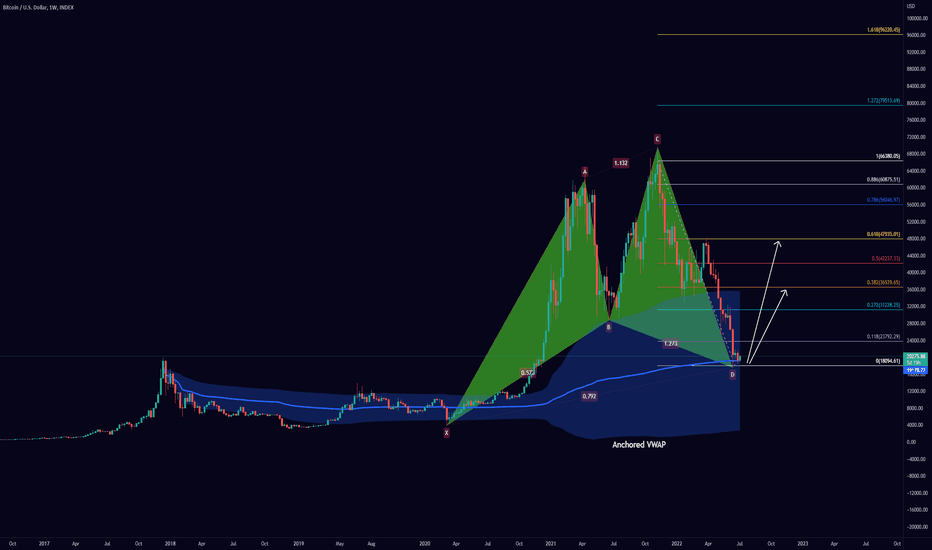Click the 52000.00 price axis label
932x550 pixels.
[x=917, y=222]
